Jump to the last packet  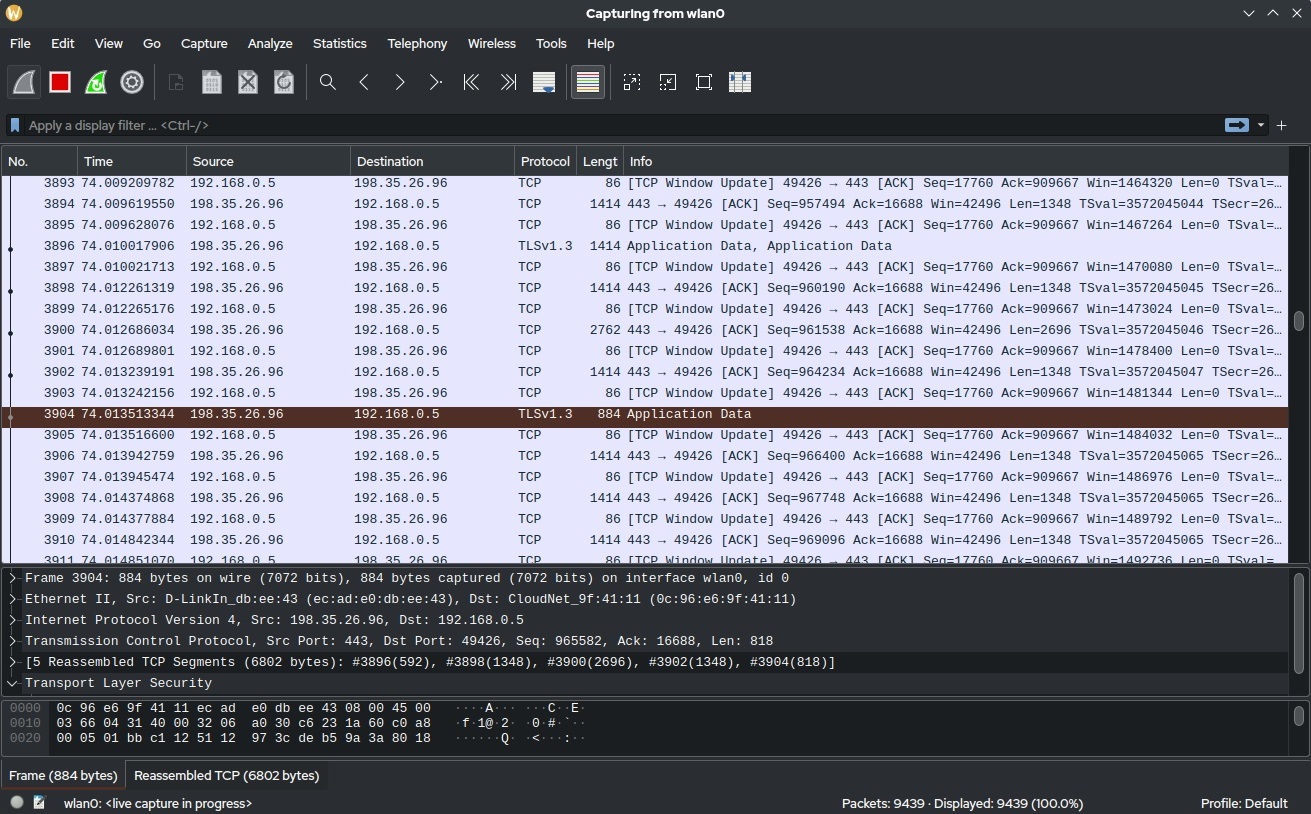click(x=508, y=82)
